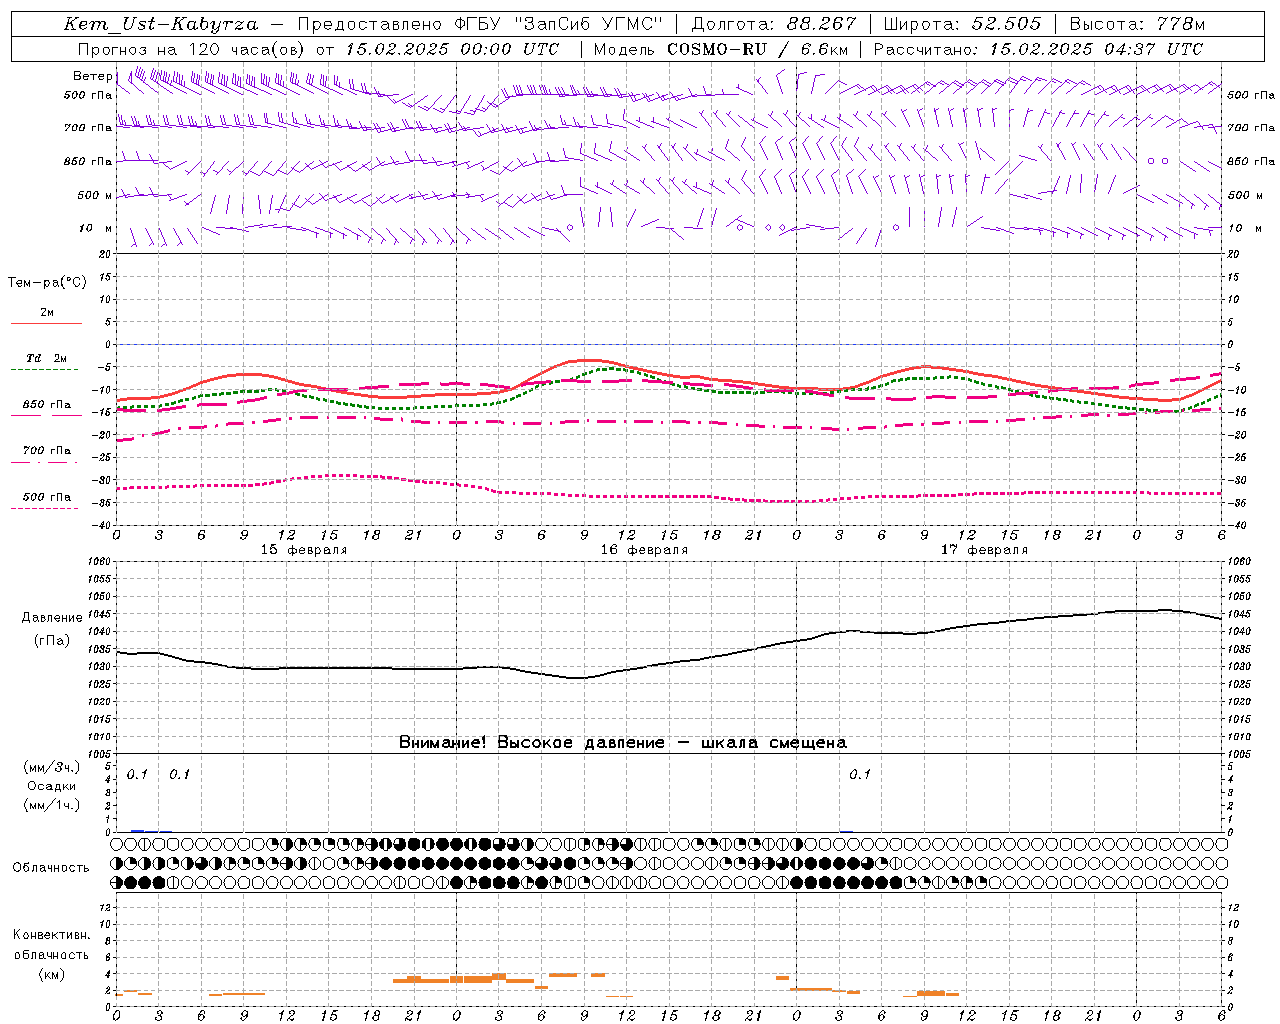Image resolution: width=1280 pixels, height=1024 pixels.
Task: Select the Прогноз на 120 часа(ов) forecast line
Action: [318, 49]
